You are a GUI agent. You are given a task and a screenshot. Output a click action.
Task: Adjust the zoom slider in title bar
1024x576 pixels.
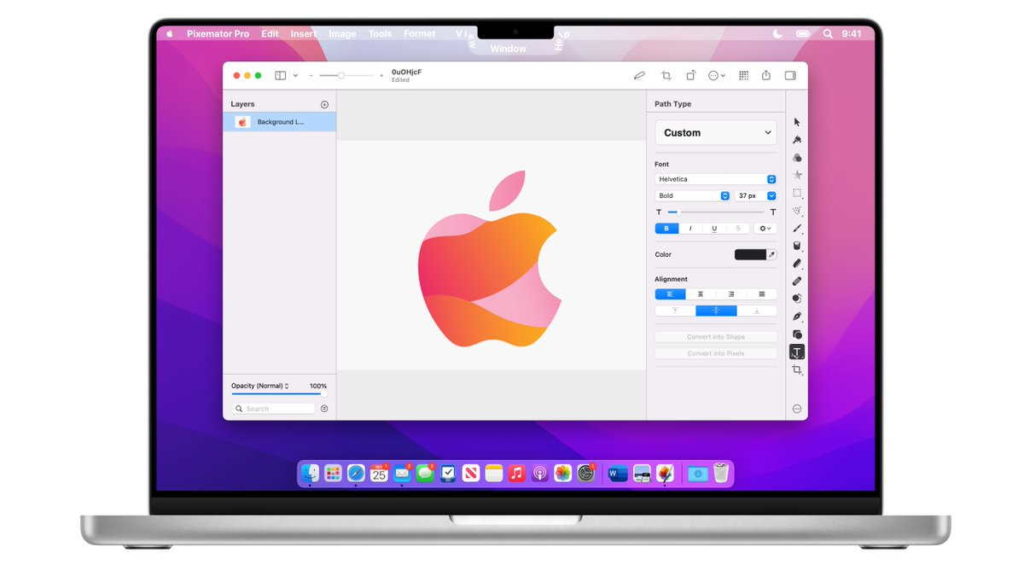[x=346, y=76]
